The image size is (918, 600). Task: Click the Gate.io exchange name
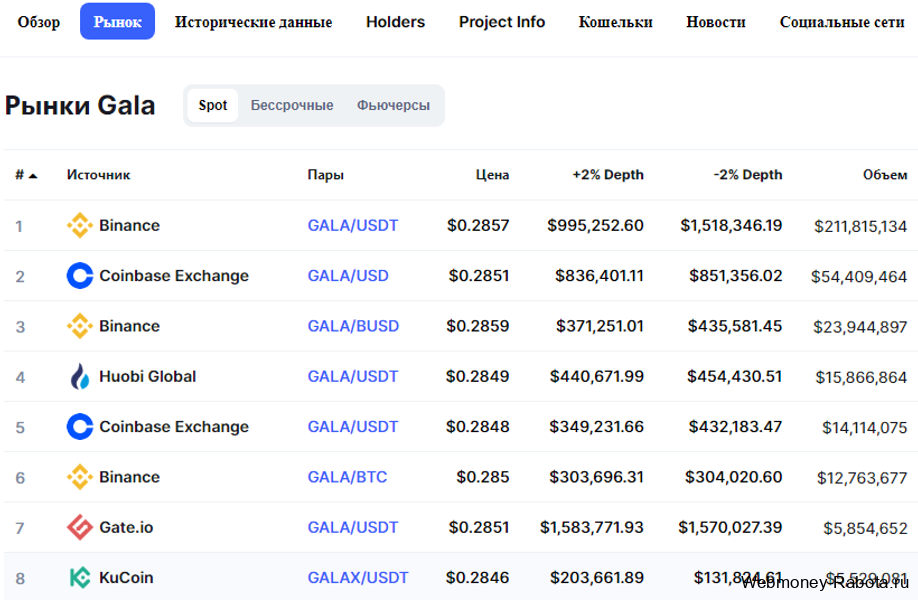pos(126,527)
